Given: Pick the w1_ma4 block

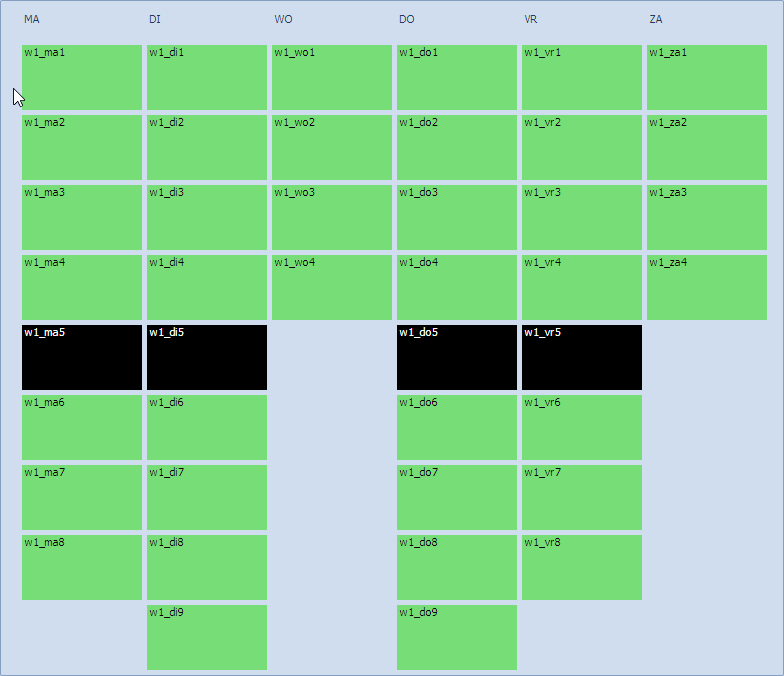Looking at the screenshot, I should click(82, 288).
